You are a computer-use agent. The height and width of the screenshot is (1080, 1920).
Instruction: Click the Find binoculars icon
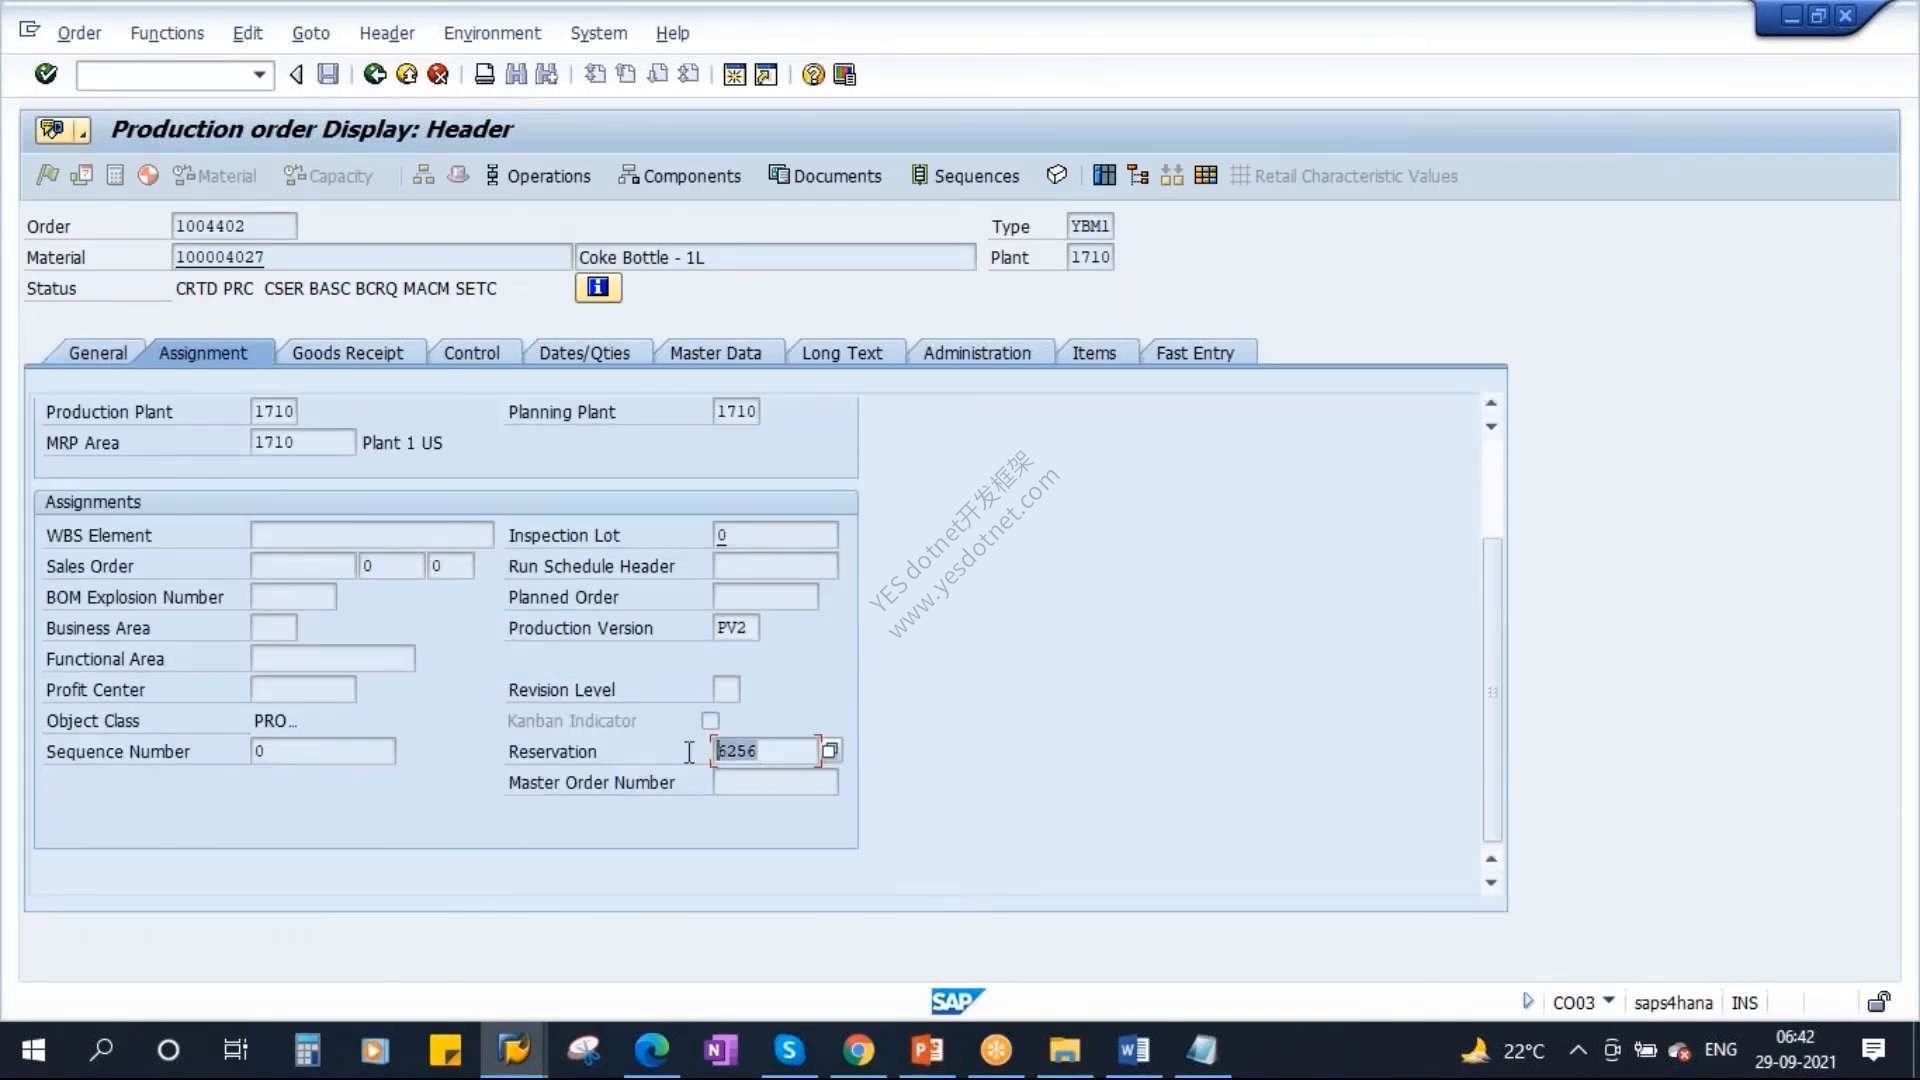pyautogui.click(x=516, y=74)
